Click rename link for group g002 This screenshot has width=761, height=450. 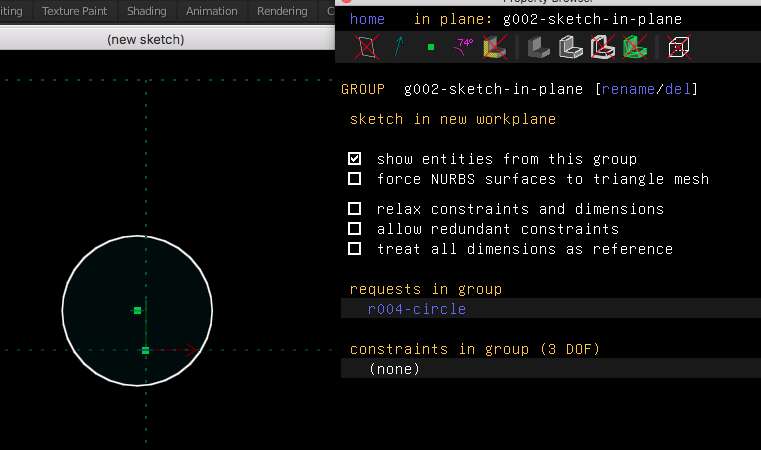point(628,89)
